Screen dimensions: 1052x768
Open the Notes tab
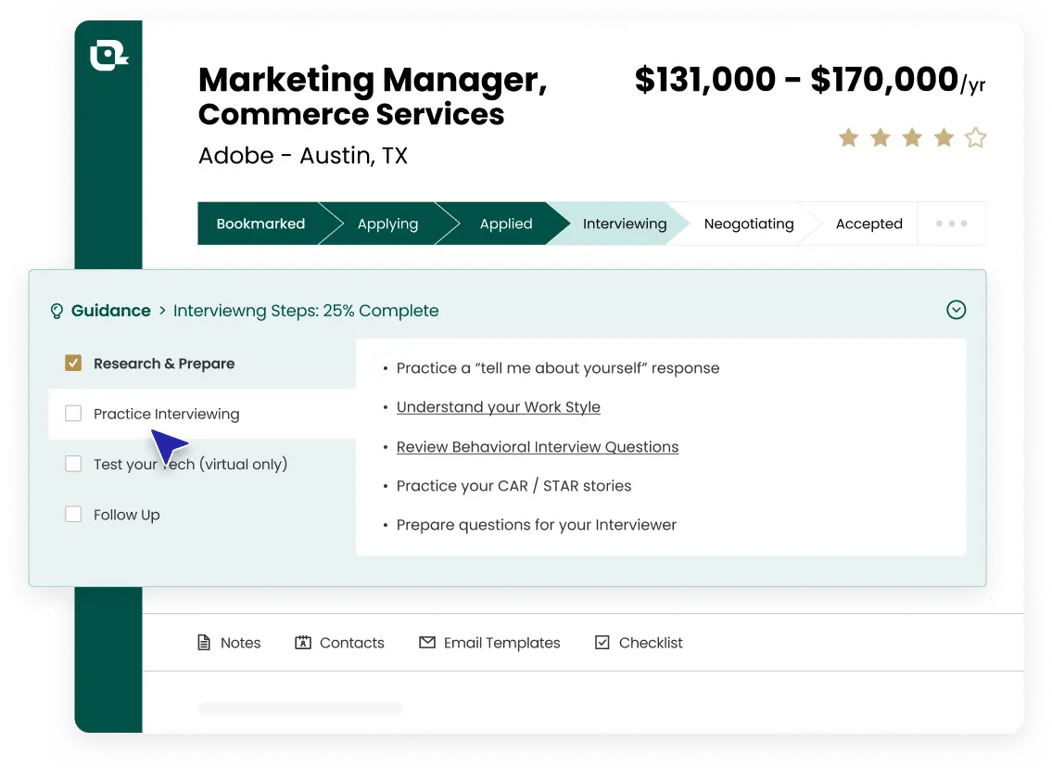[229, 643]
